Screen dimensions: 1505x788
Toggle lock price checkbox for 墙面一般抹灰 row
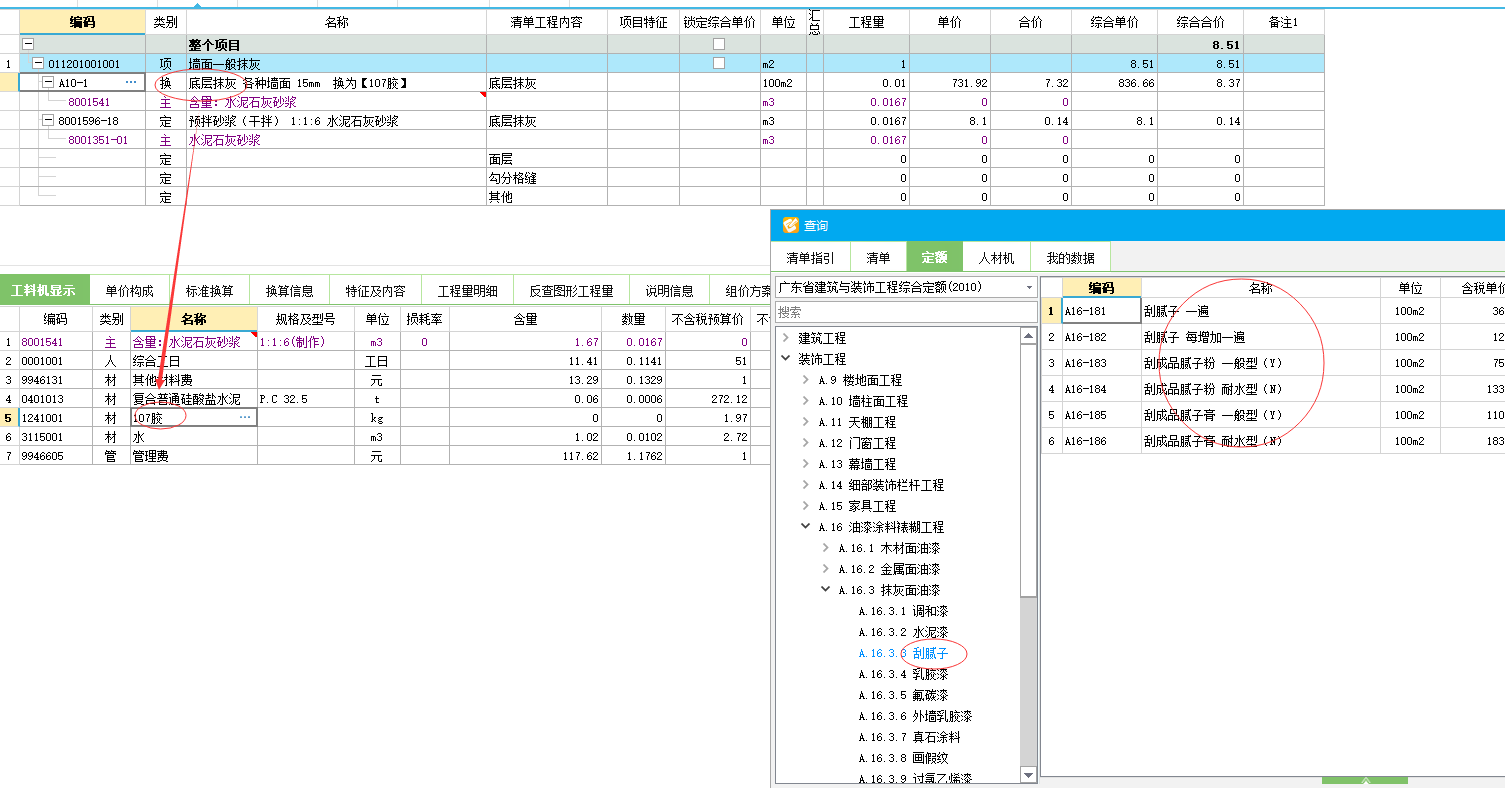pos(718,63)
